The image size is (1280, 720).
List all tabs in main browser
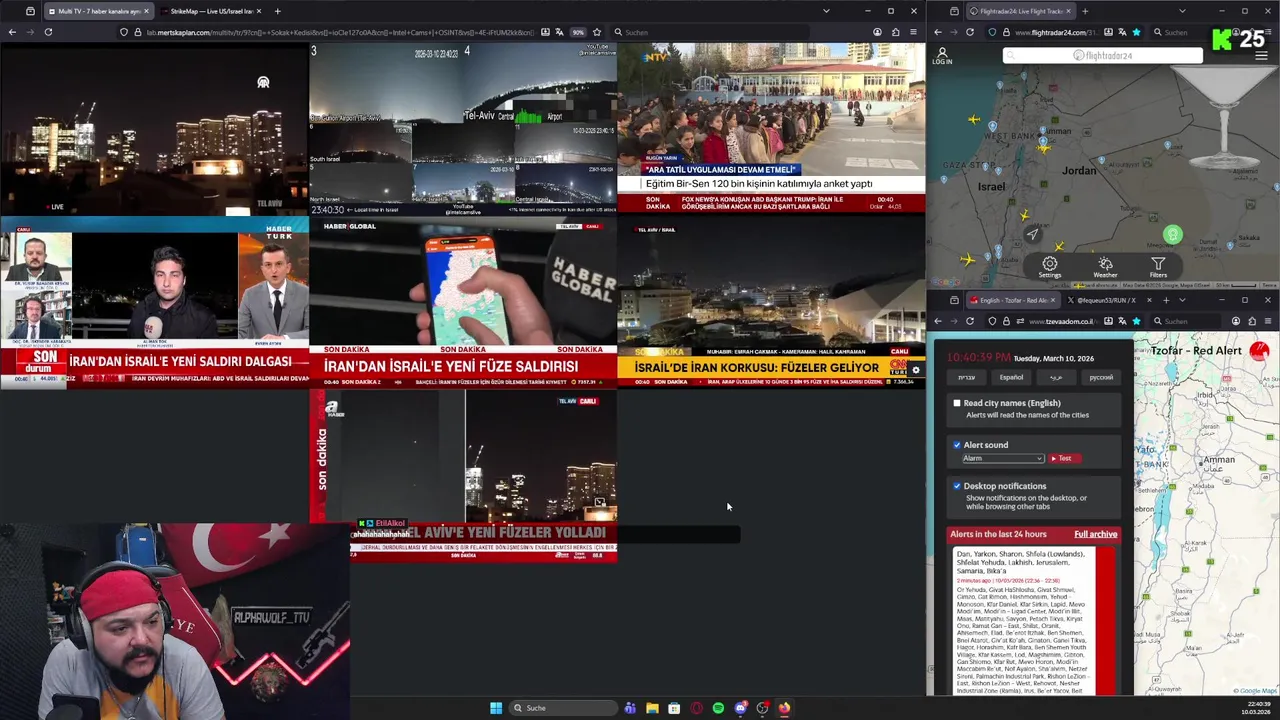point(826,11)
